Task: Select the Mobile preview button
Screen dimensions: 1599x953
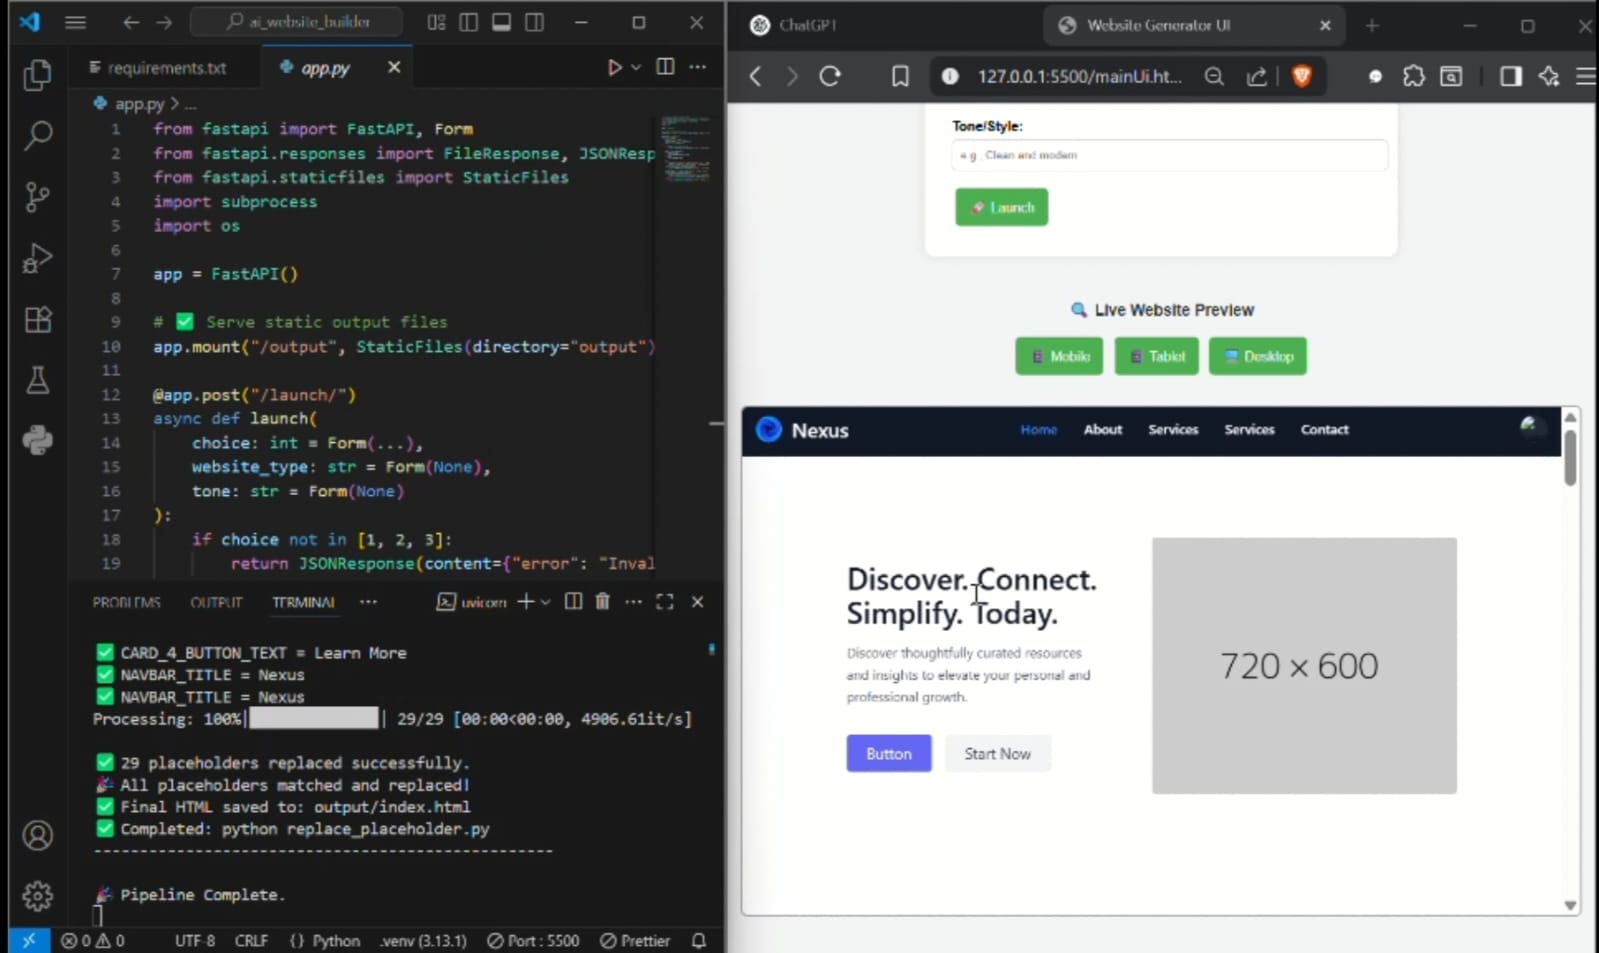Action: point(1059,356)
